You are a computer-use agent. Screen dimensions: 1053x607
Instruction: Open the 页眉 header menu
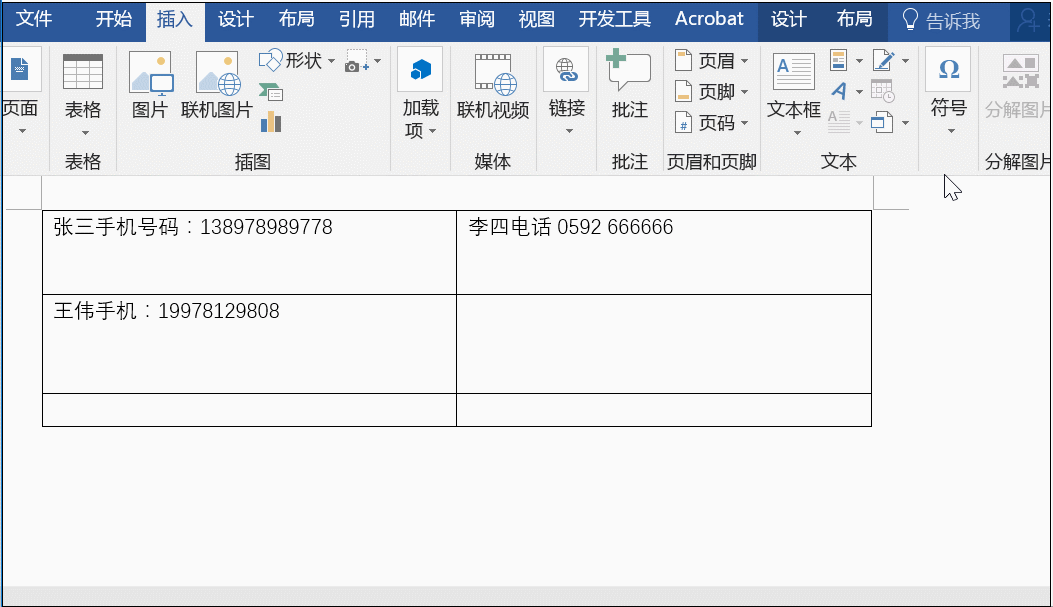tap(711, 60)
